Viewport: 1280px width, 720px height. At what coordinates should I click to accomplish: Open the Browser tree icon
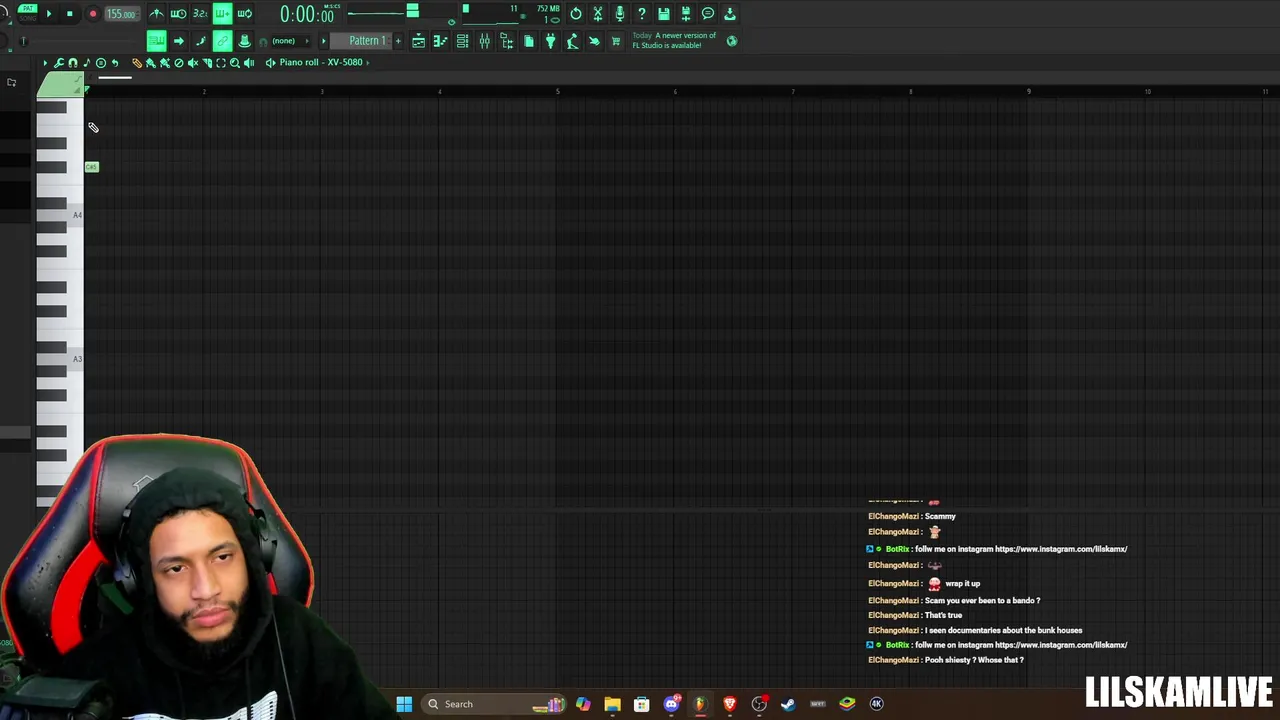pos(507,41)
